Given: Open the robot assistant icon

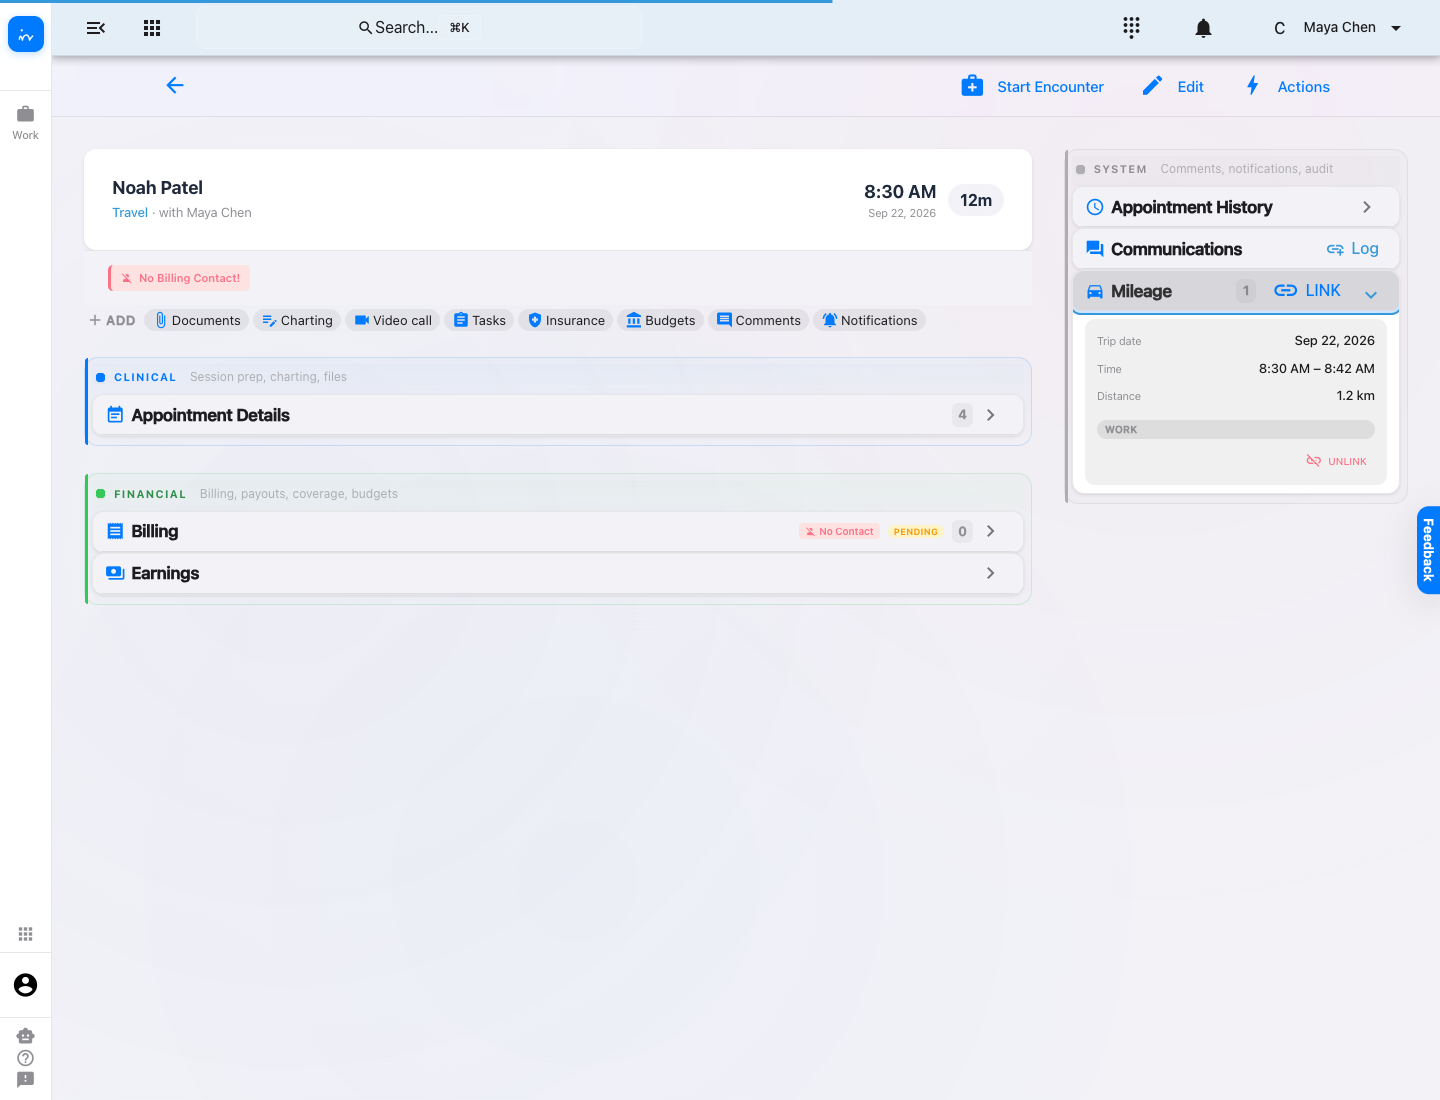Looking at the screenshot, I should click(x=26, y=1036).
